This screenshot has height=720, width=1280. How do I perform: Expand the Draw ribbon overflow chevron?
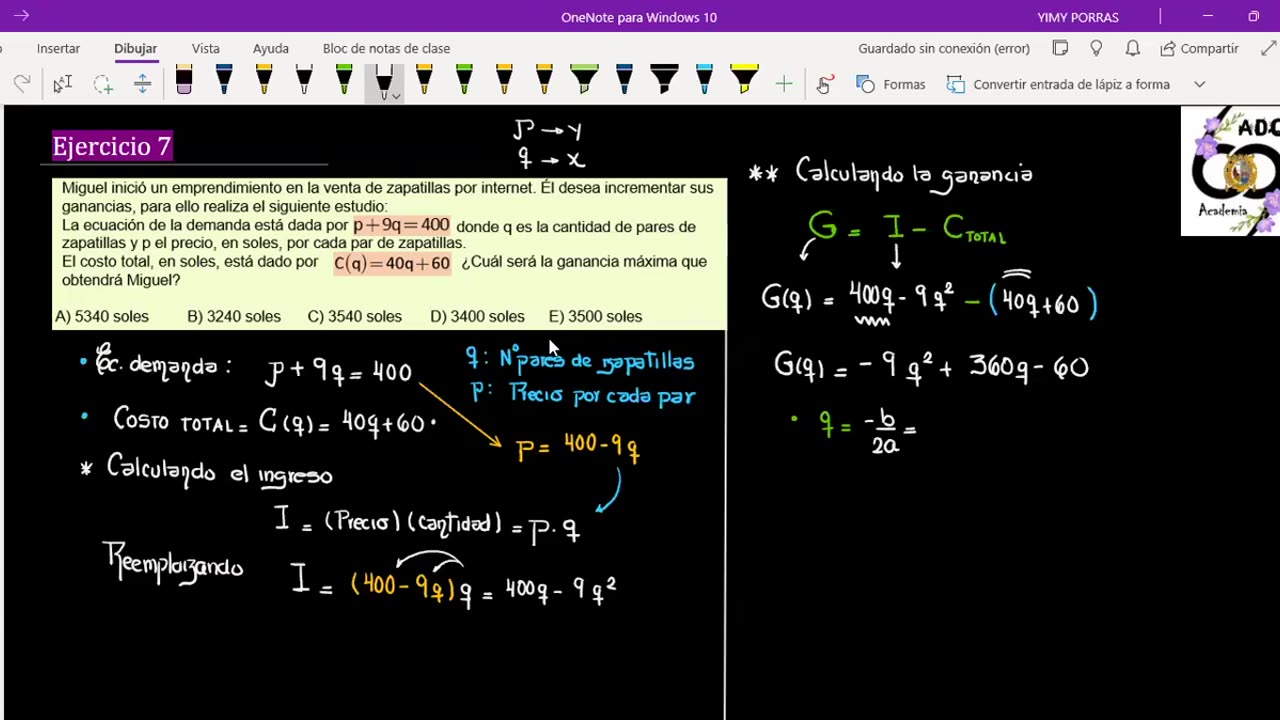1200,84
